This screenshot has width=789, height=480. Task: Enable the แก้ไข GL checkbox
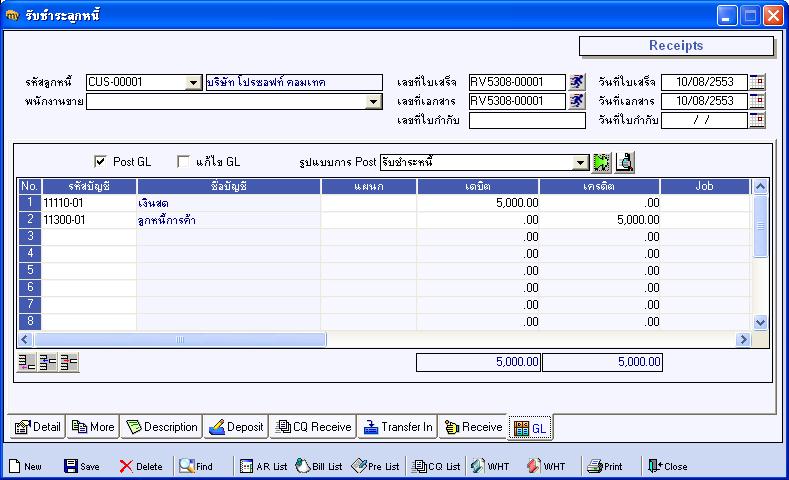(183, 162)
